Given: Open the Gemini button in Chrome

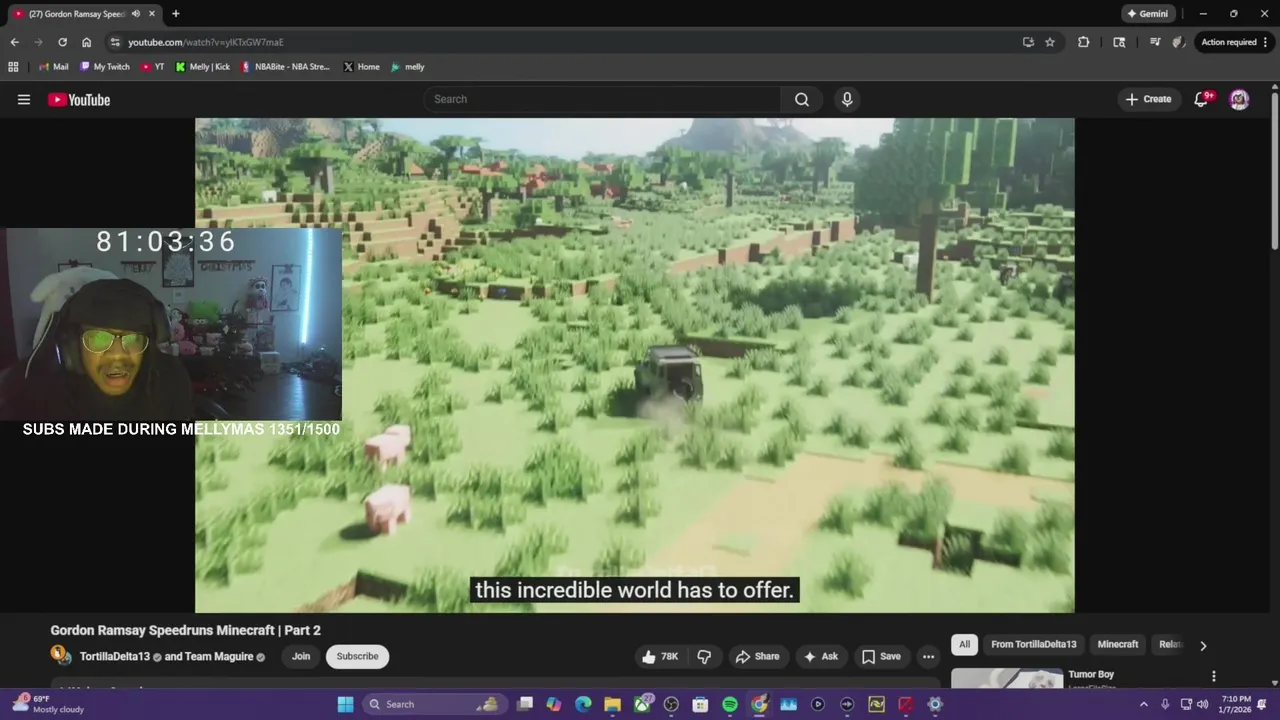Looking at the screenshot, I should coord(1147,14).
